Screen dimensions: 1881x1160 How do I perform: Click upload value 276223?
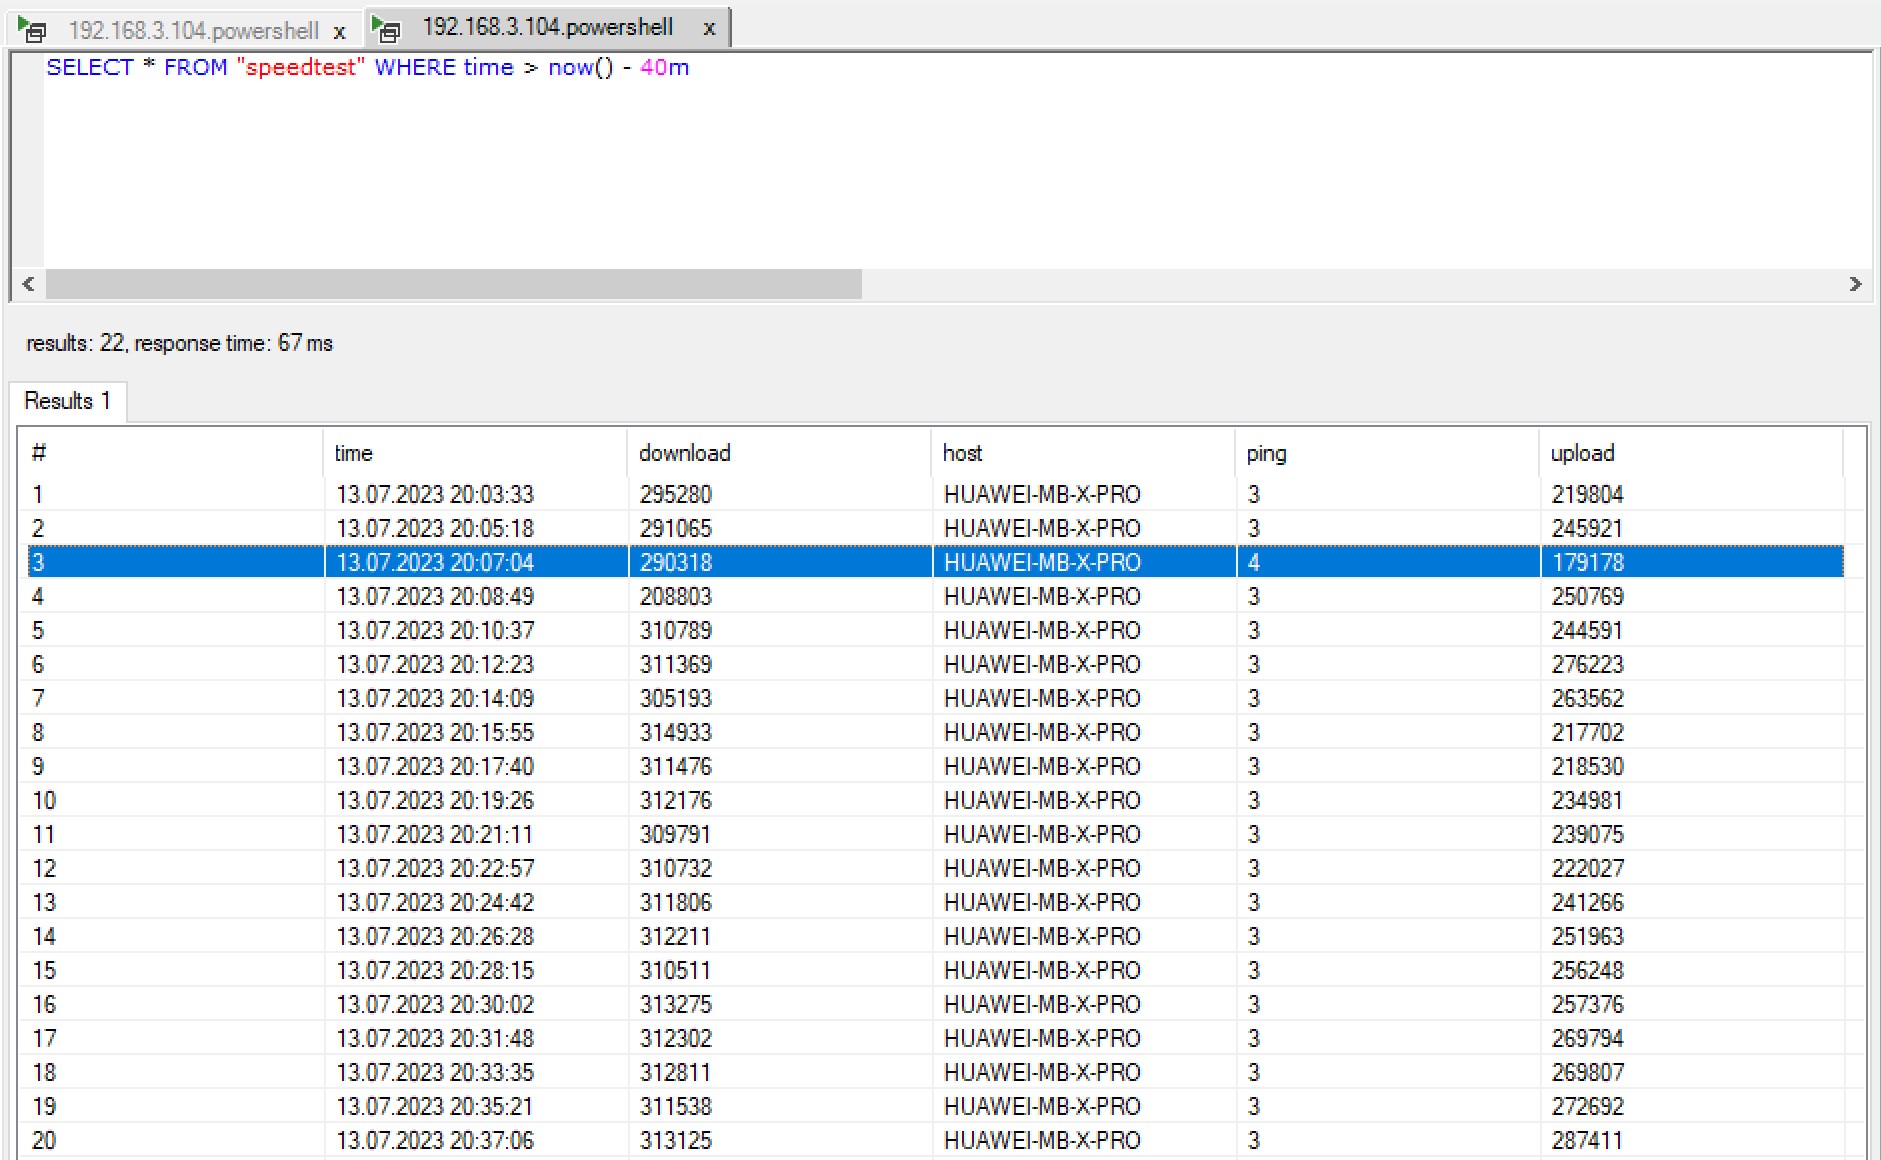[x=1588, y=664]
